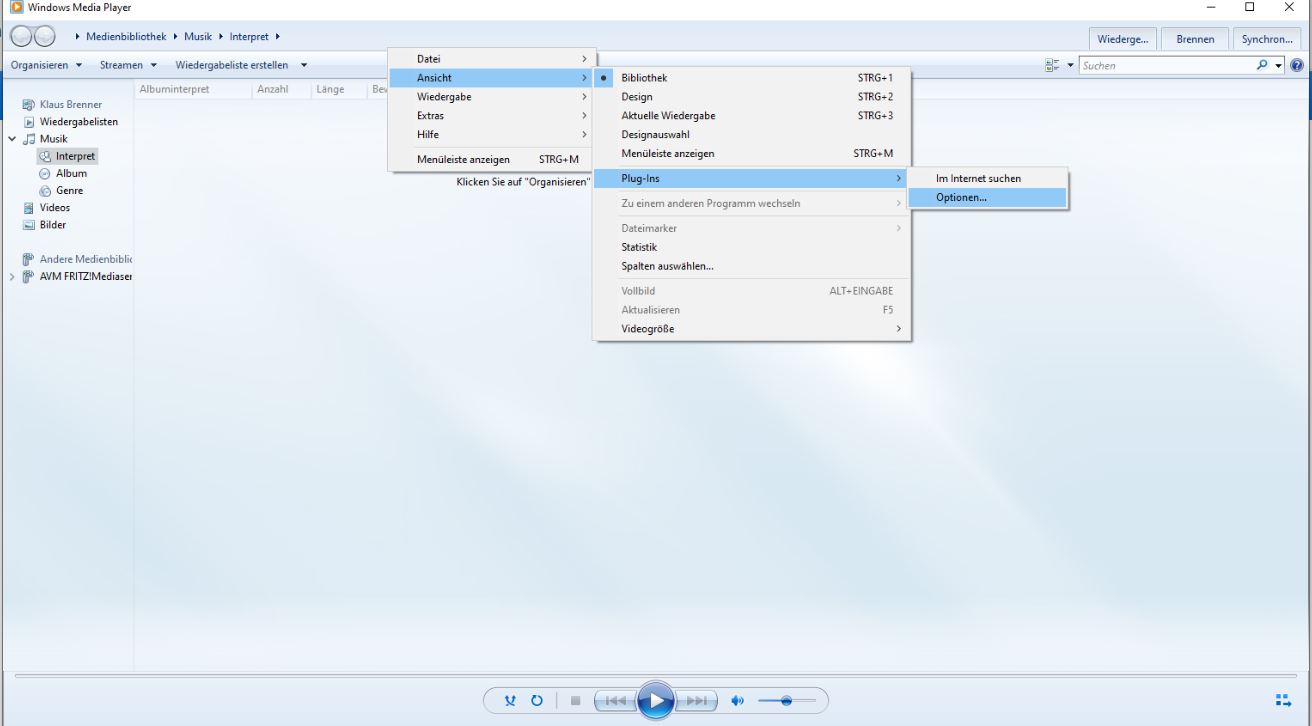
Task: Switch to Now Playing view icon
Action: point(1283,700)
